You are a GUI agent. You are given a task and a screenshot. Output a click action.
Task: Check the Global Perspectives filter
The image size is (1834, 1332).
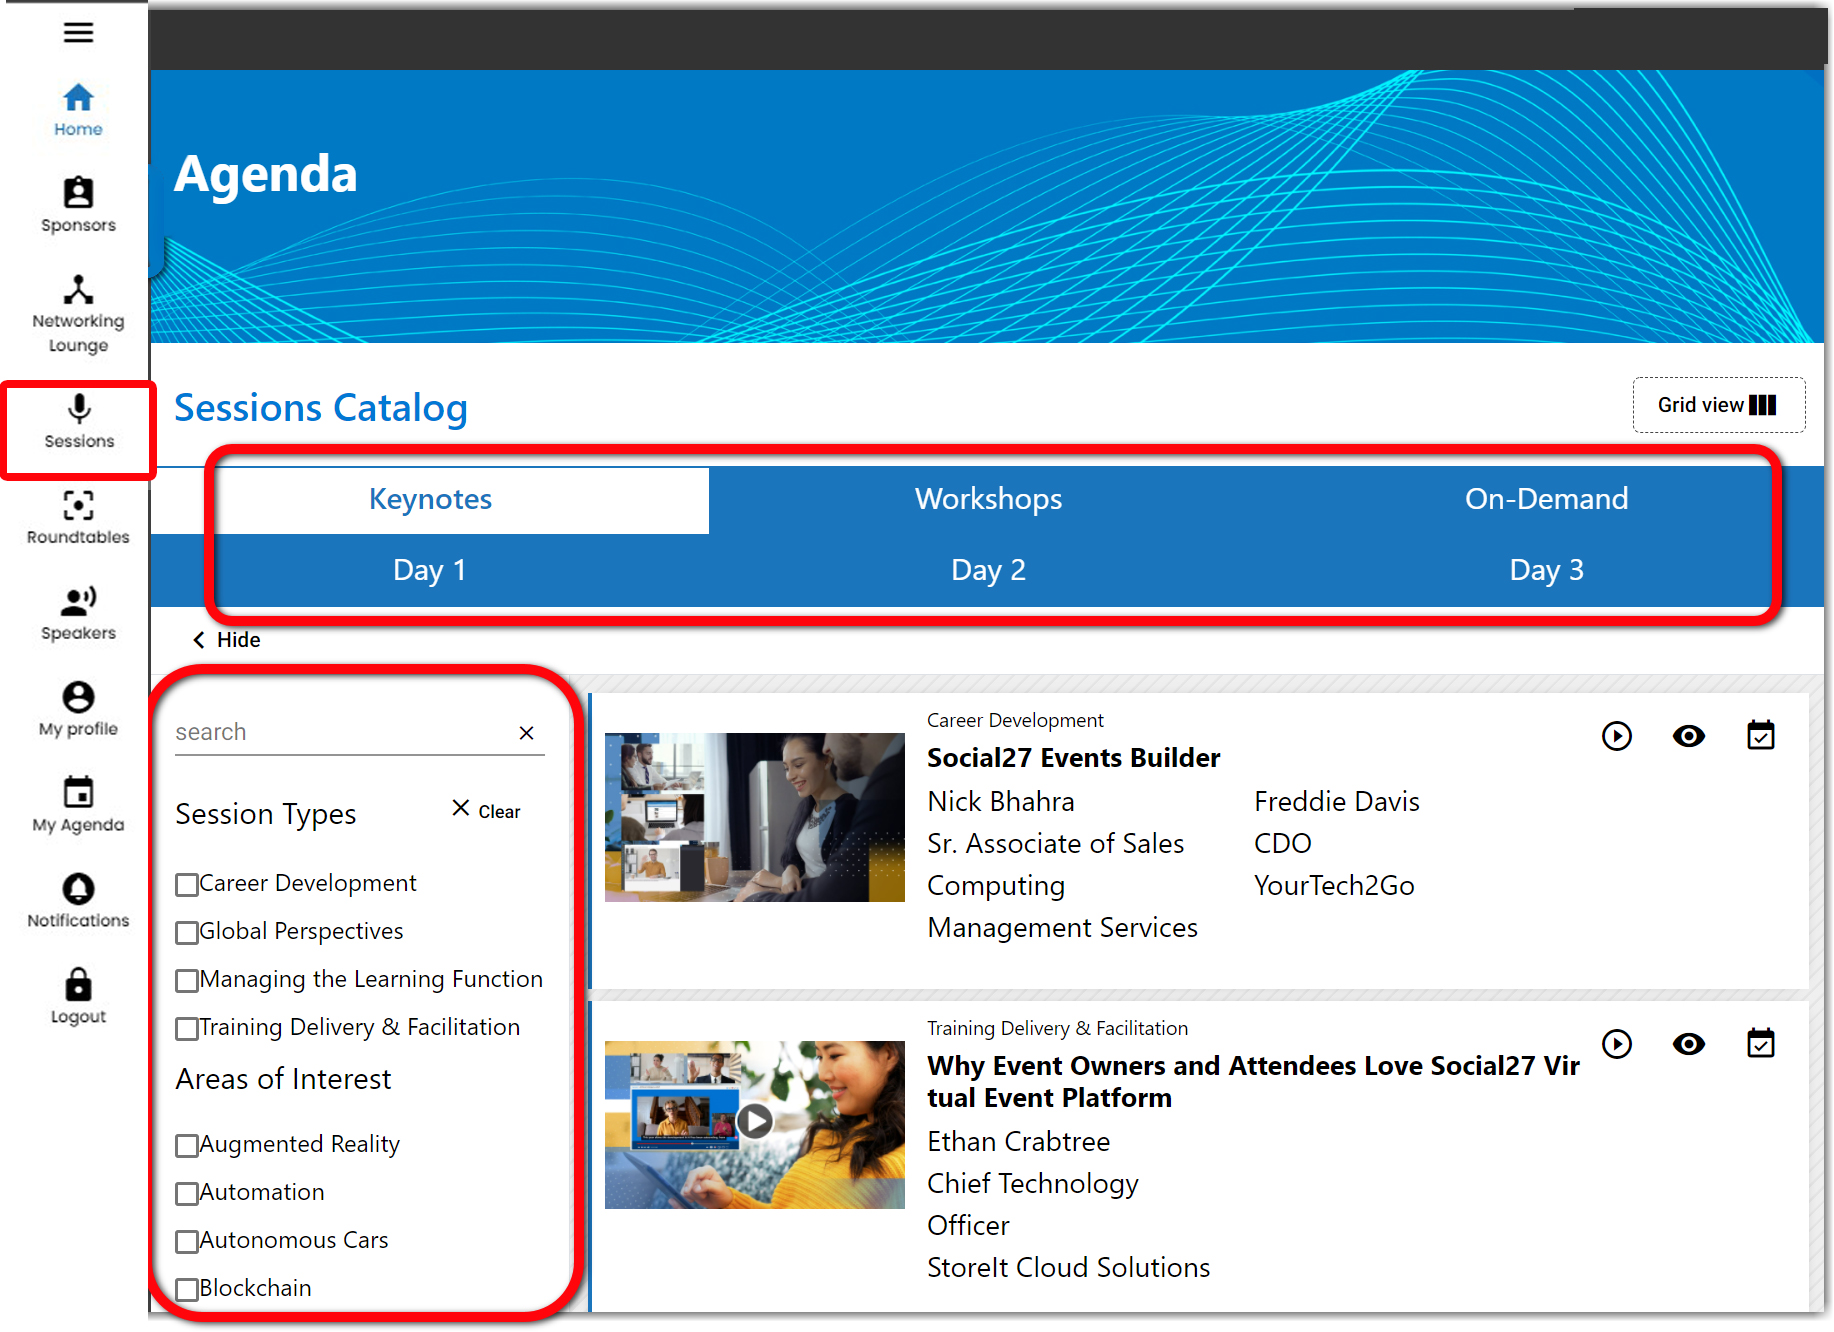pos(187,933)
